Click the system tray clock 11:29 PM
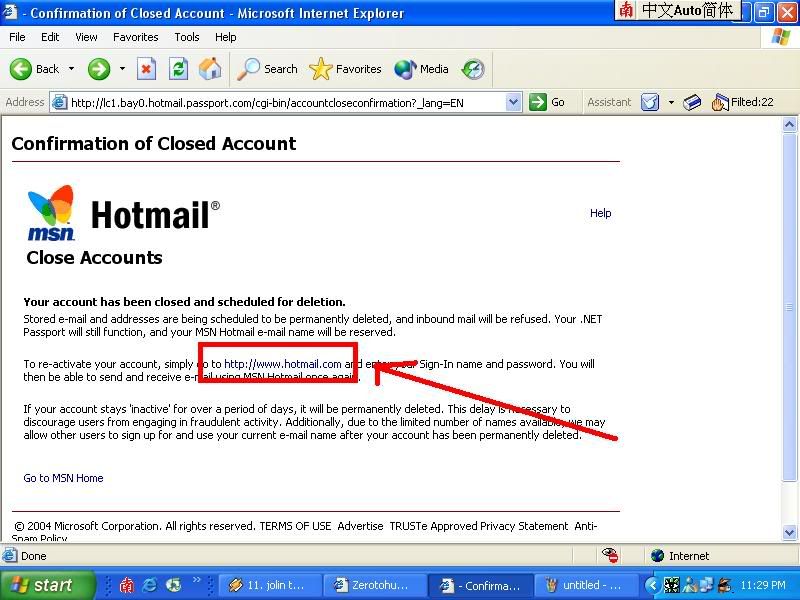This screenshot has width=800, height=600. pos(763,585)
